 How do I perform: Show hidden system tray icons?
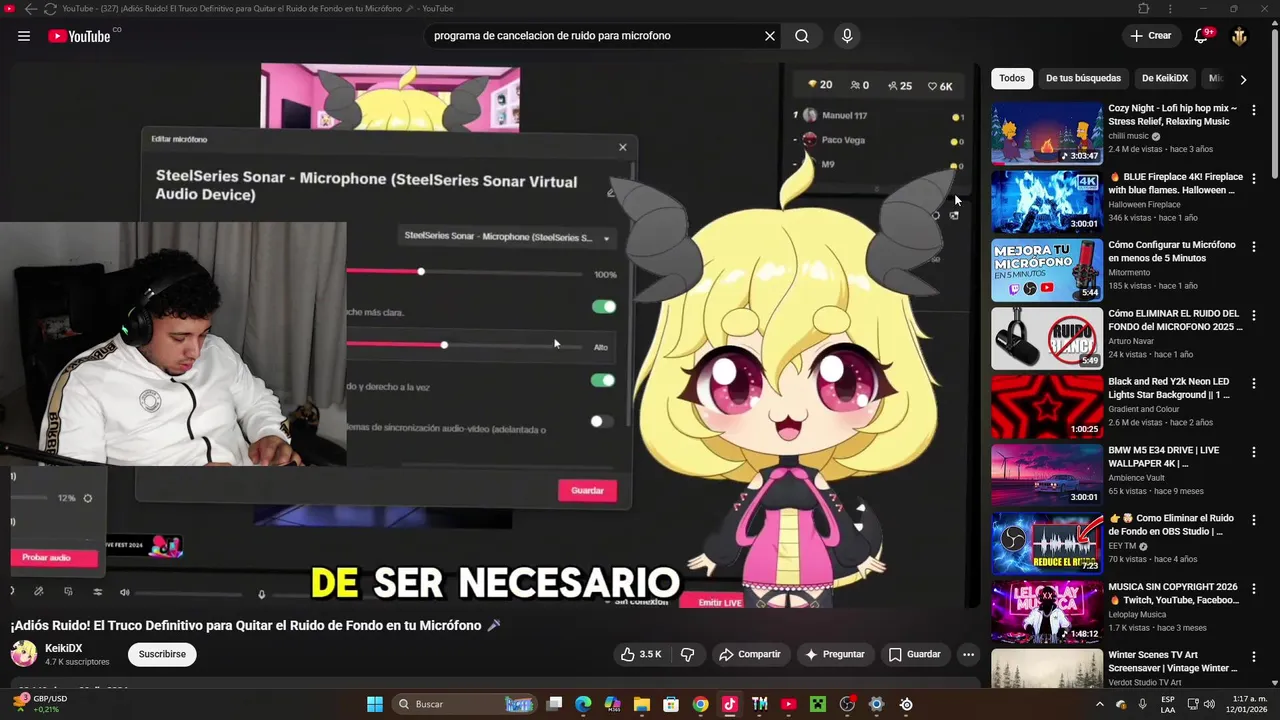[1099, 704]
